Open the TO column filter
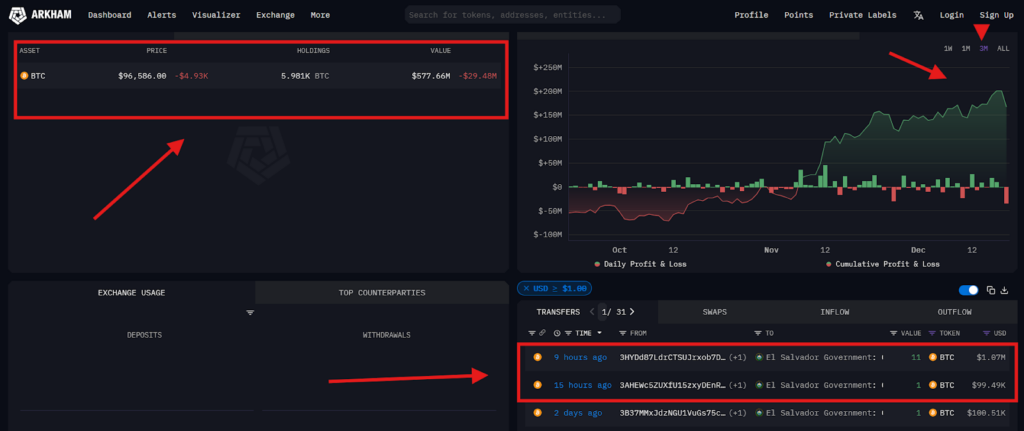Viewport: 1024px width, 431px height. point(758,333)
